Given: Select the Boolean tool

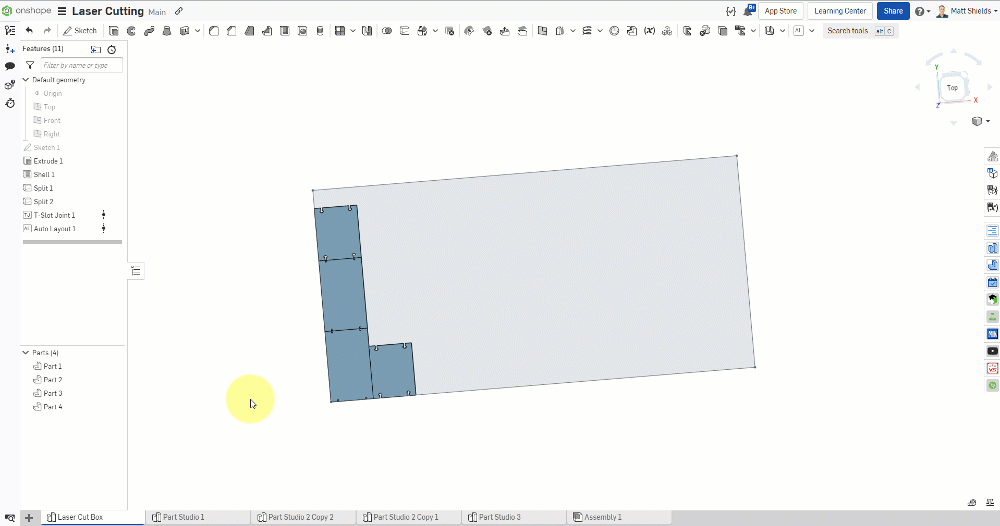Looking at the screenshot, I should [x=386, y=31].
